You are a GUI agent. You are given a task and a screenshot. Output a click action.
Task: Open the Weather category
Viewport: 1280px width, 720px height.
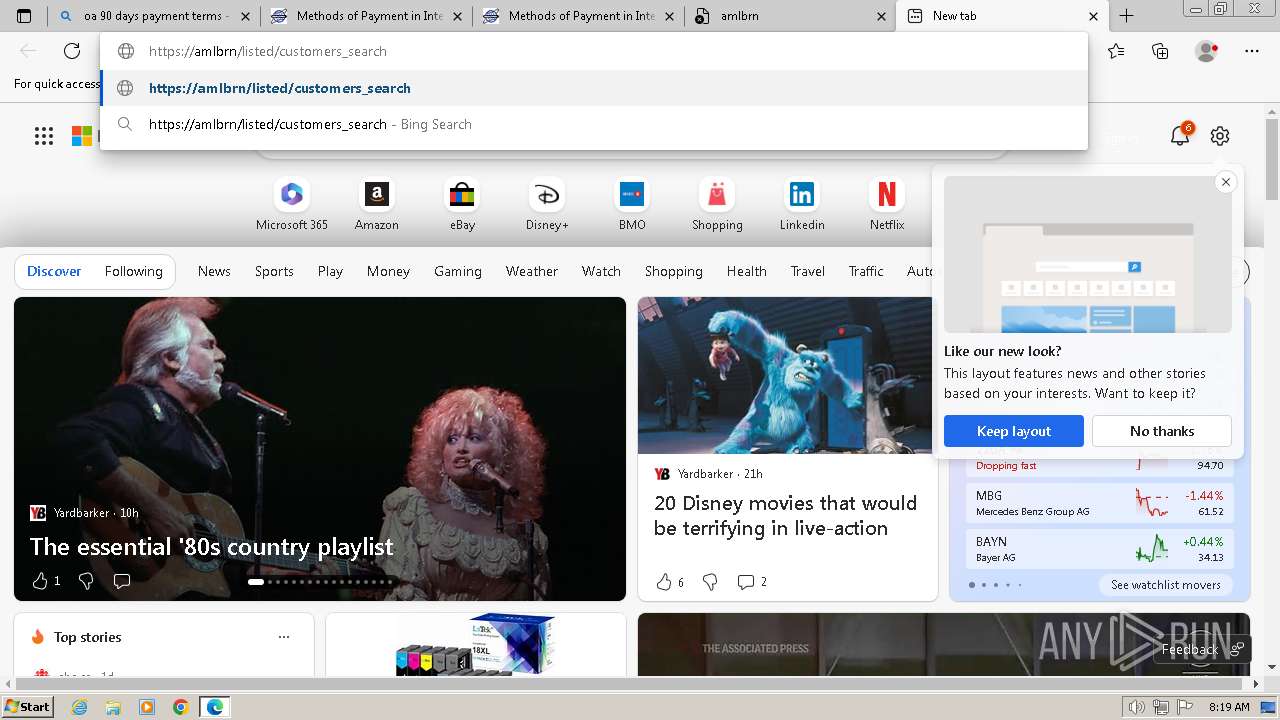(x=532, y=271)
